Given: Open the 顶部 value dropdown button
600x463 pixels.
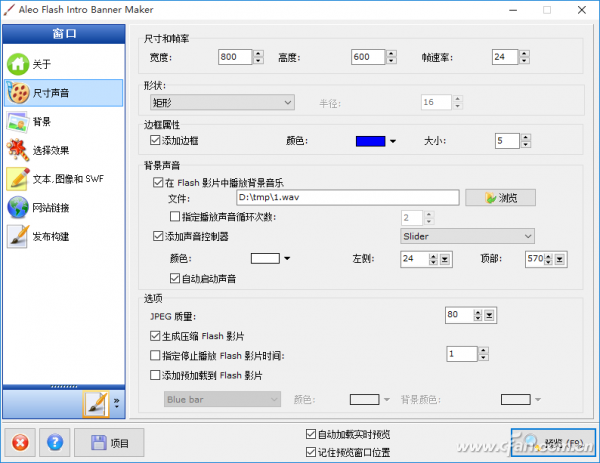Looking at the screenshot, I should coord(559,259).
